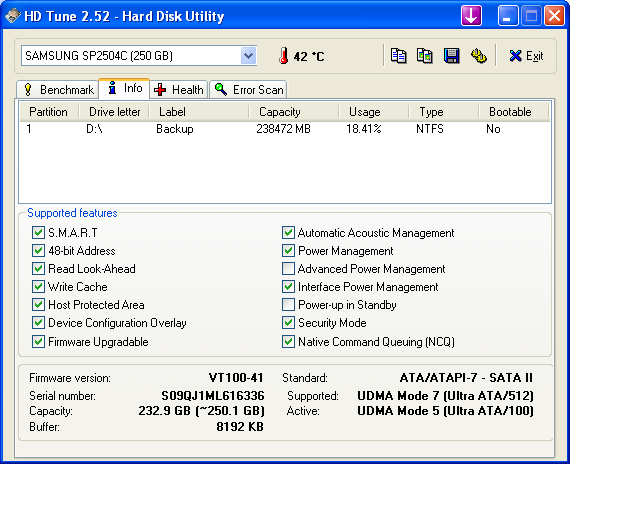This screenshot has height=512, width=640.
Task: Click the Drive letter column header
Action: pyautogui.click(x=114, y=112)
